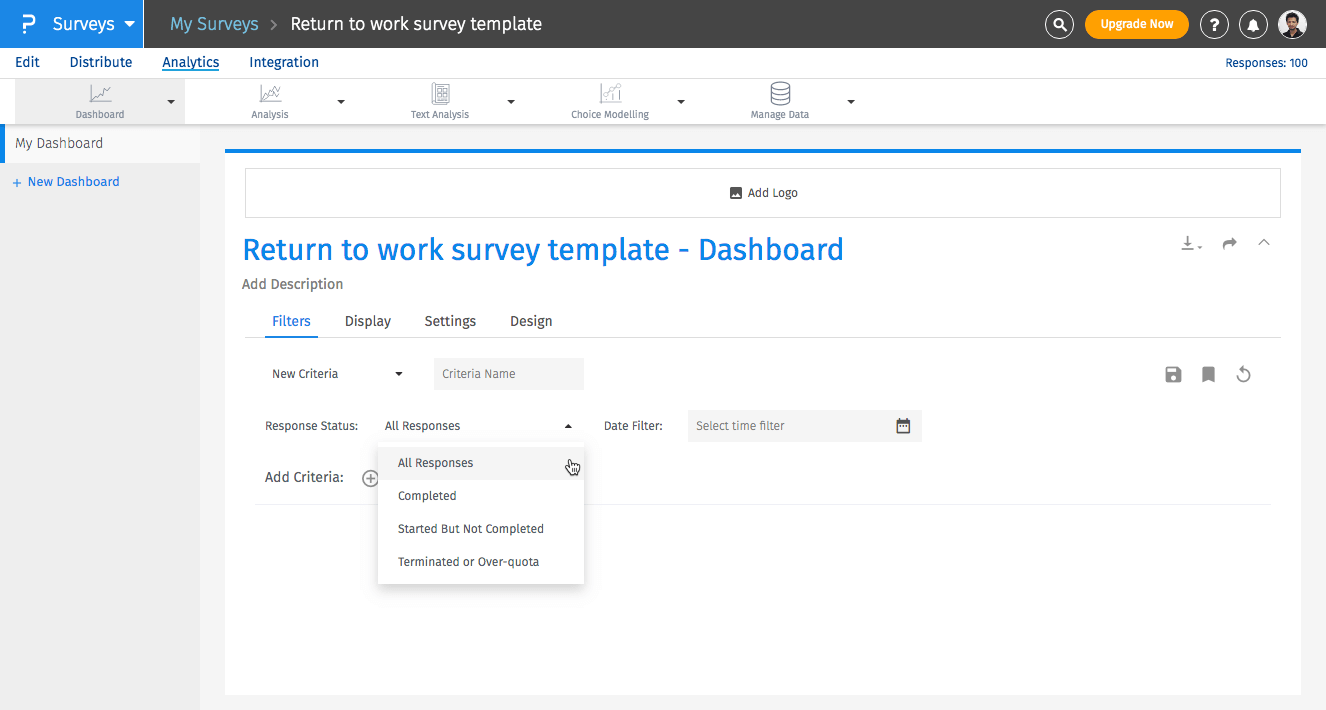Open Manage Data

779,95
